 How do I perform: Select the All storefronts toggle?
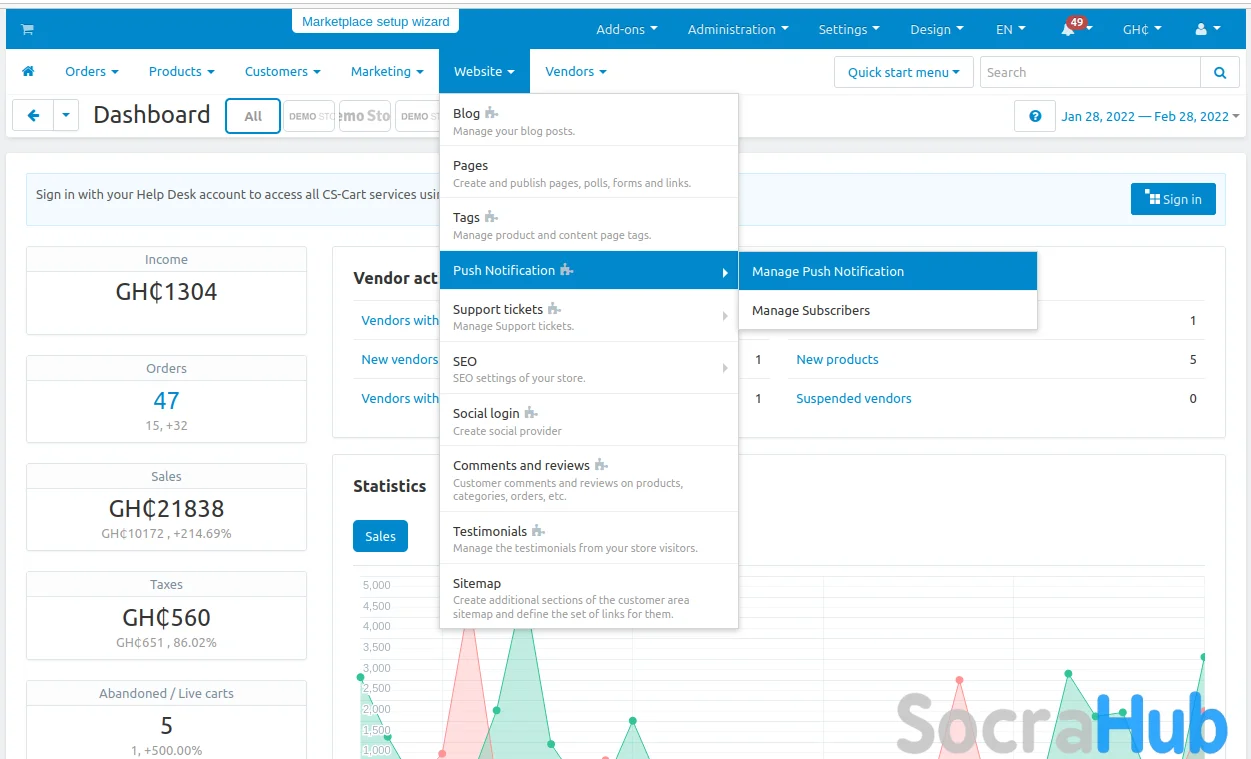[253, 116]
